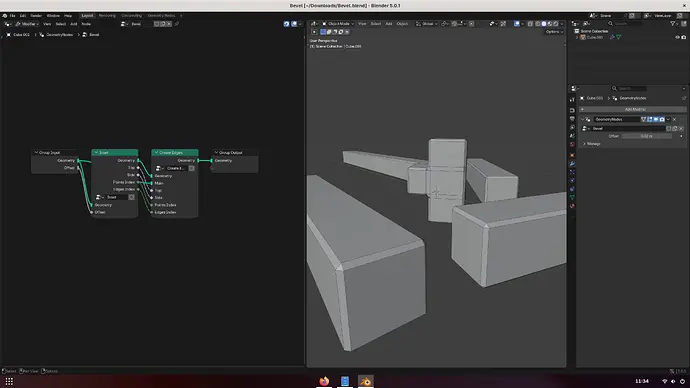Toggle viewport snapping magnet icon
The image size is (690, 388).
point(455,24)
